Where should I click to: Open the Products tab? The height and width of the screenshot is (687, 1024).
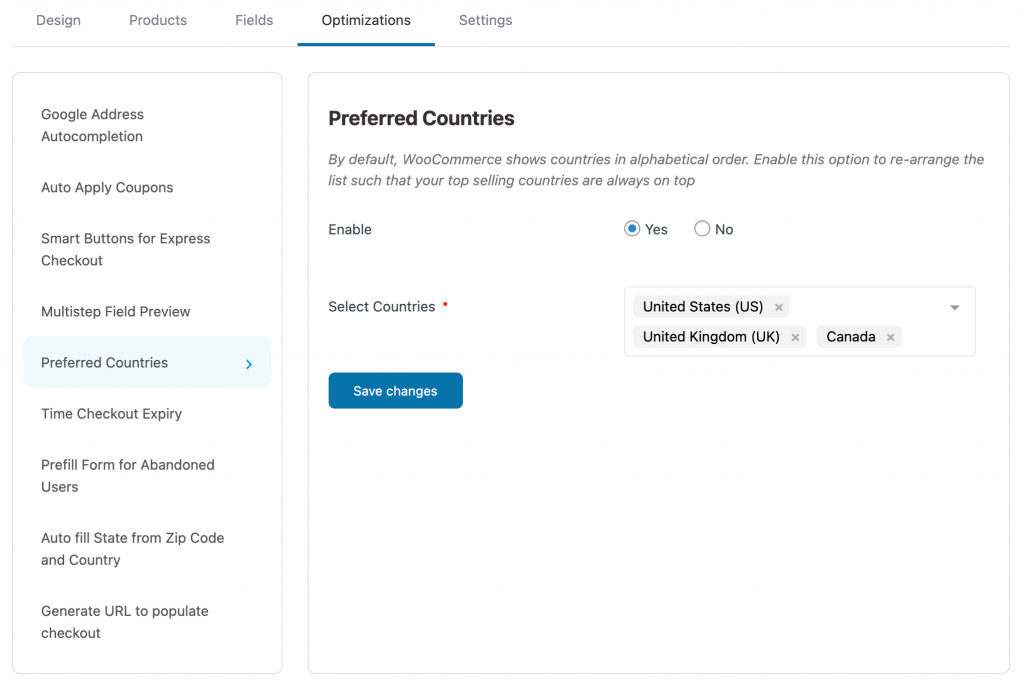click(x=157, y=20)
